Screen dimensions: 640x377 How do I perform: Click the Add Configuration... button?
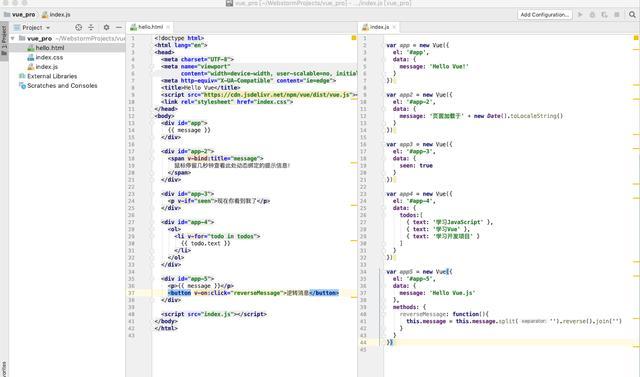(544, 15)
